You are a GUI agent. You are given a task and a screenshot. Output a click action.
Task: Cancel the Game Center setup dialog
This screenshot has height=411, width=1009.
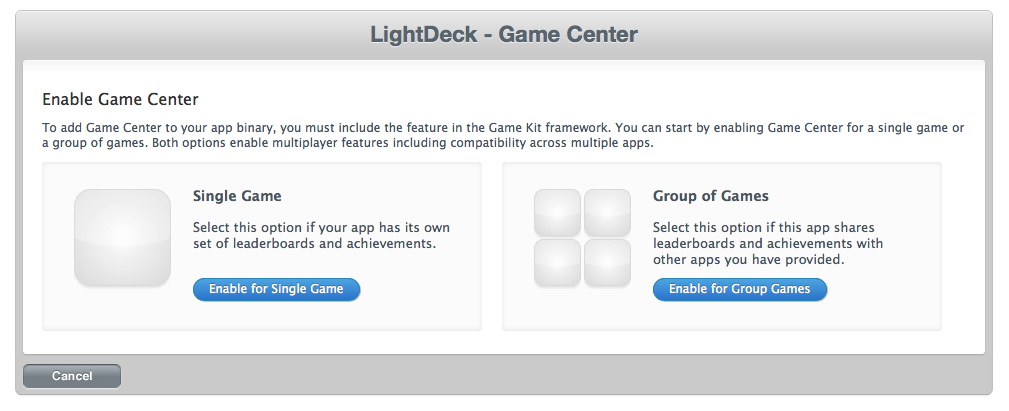(x=72, y=376)
